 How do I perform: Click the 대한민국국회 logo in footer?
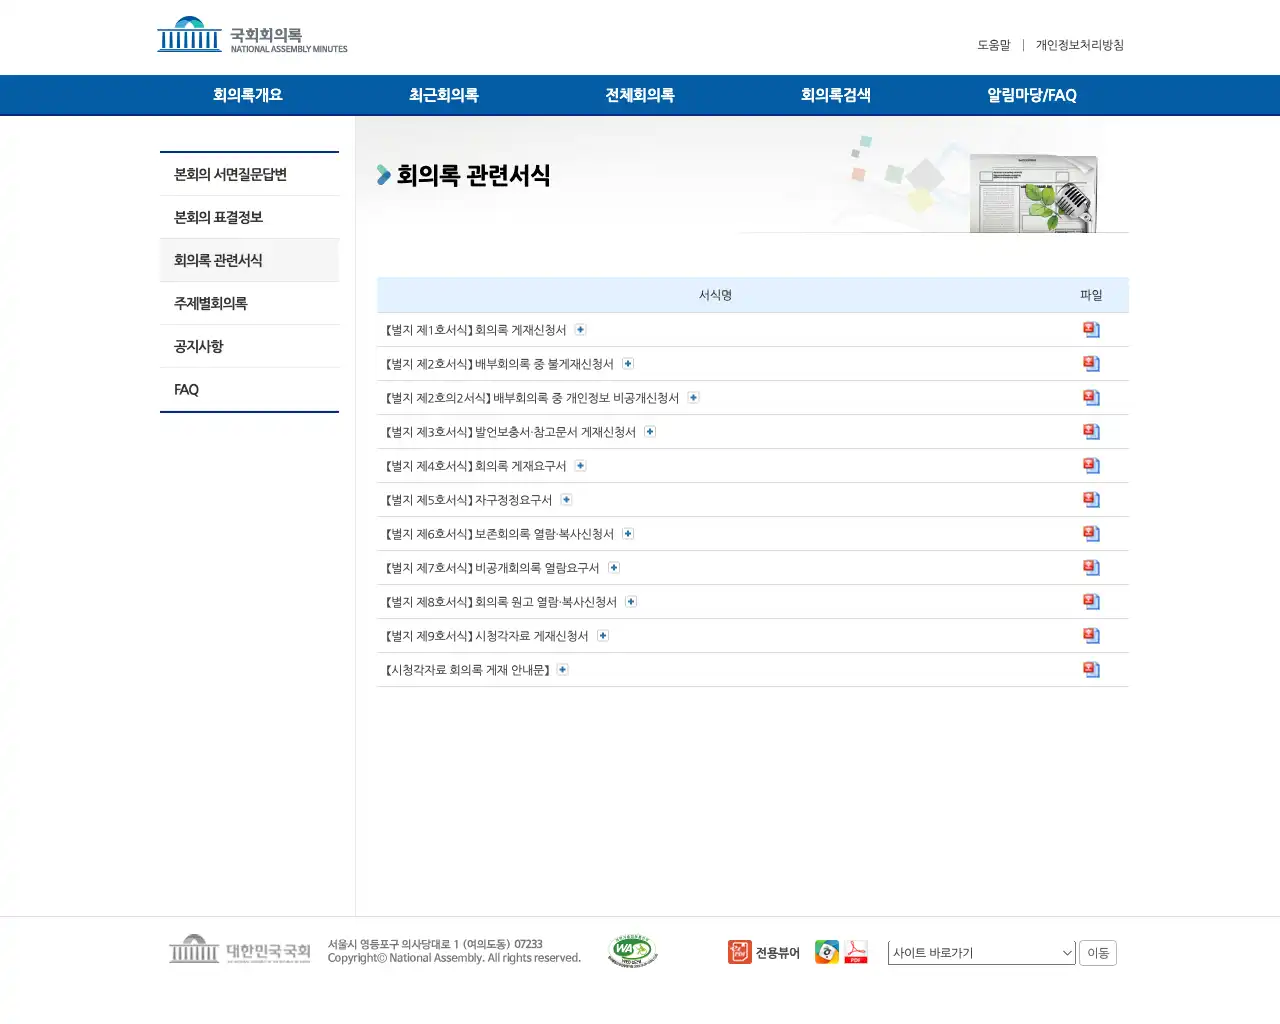coord(239,950)
